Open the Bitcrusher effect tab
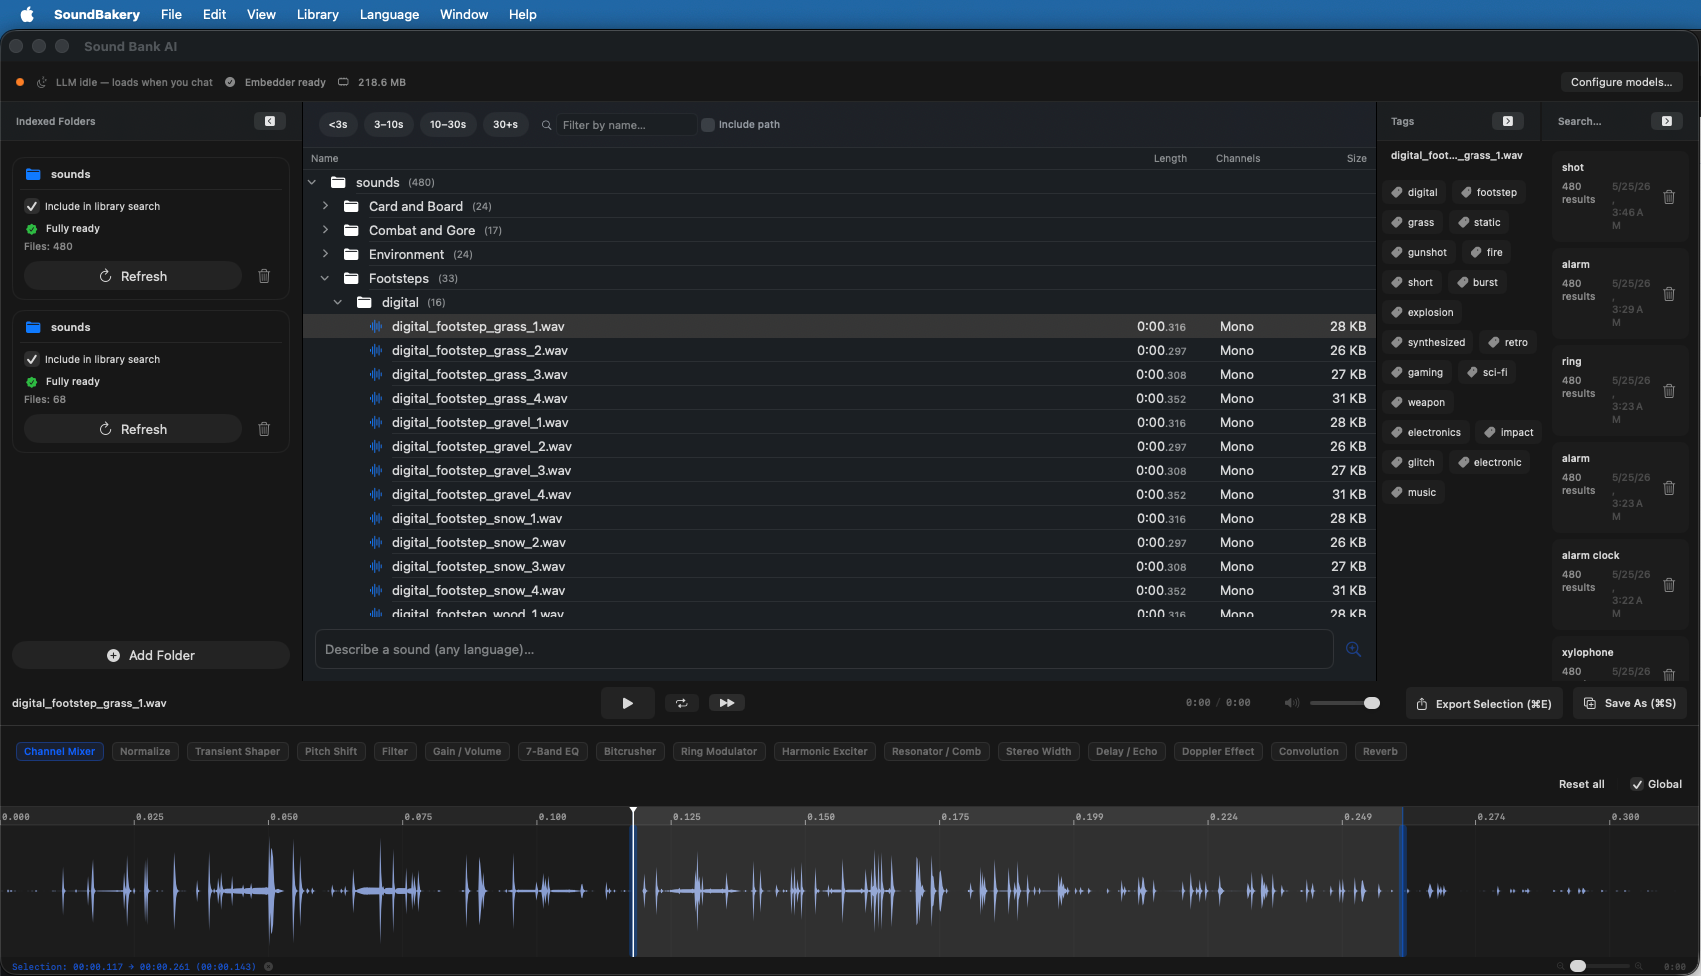 pyautogui.click(x=630, y=751)
